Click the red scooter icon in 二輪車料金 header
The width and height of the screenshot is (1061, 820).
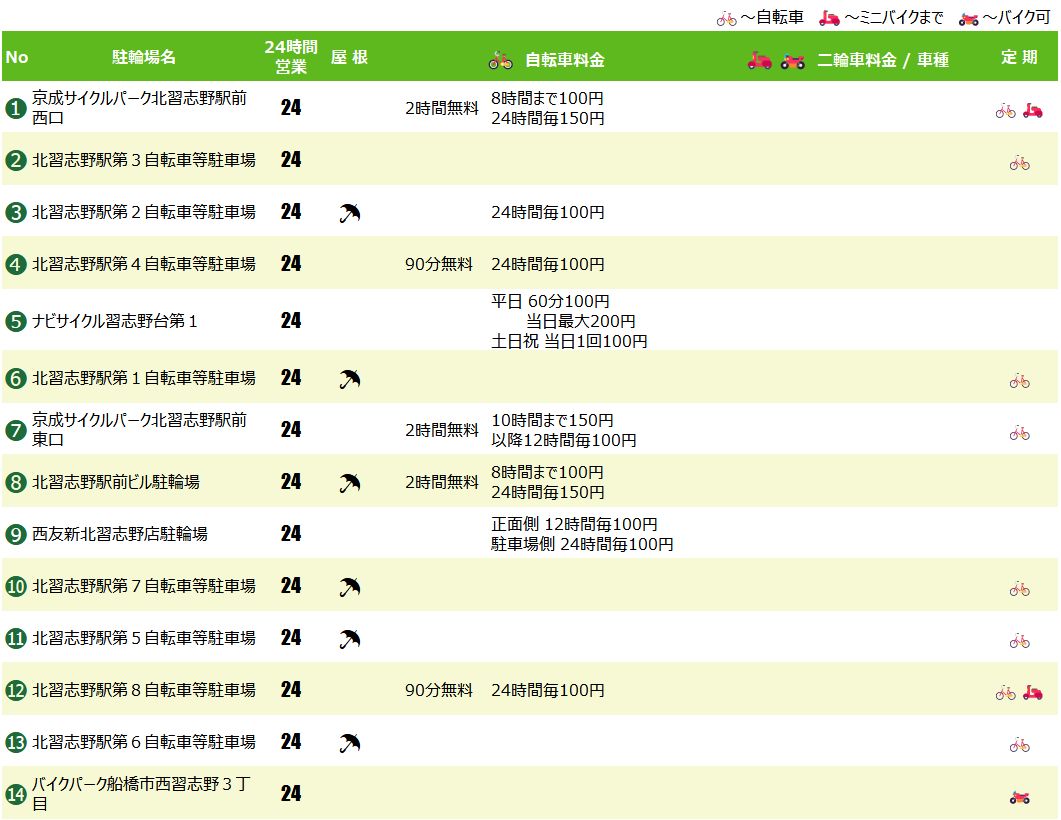[x=759, y=60]
